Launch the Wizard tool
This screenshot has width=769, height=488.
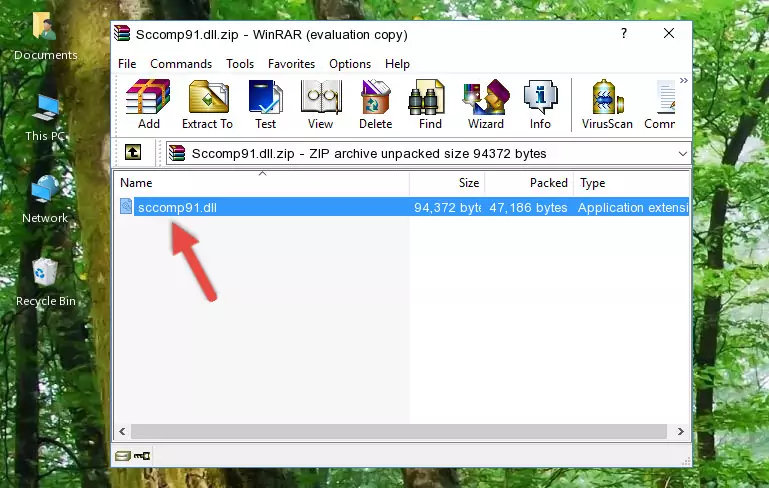(486, 104)
